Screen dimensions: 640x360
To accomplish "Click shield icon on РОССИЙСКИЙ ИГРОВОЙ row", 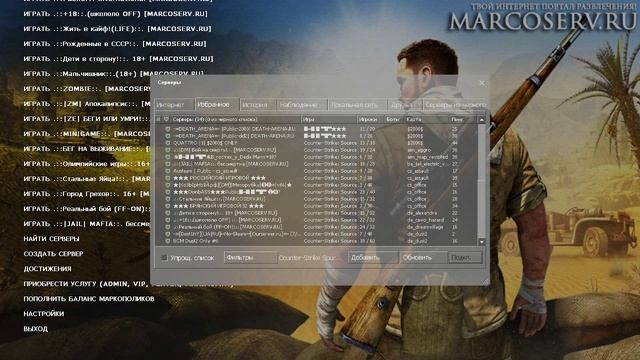I will (168, 178).
